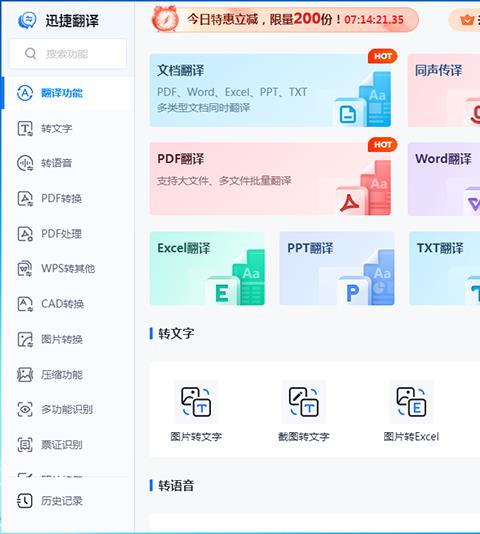Switch to 翻译功能 menu label
Screen dimensions: 480x534
point(62,93)
